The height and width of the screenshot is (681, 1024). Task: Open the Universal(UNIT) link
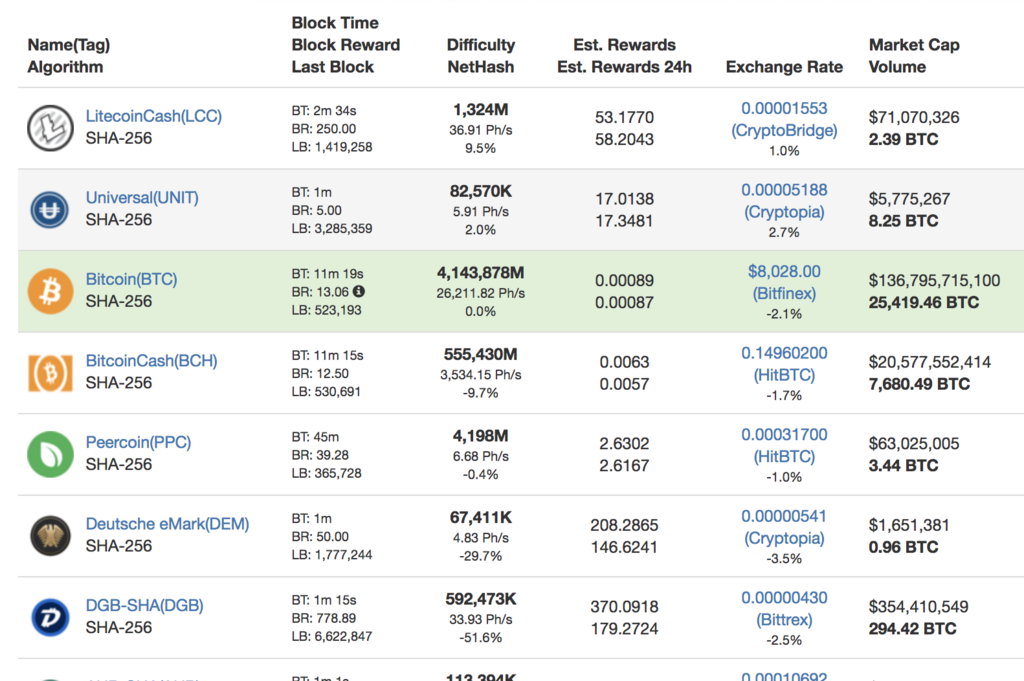(x=142, y=198)
